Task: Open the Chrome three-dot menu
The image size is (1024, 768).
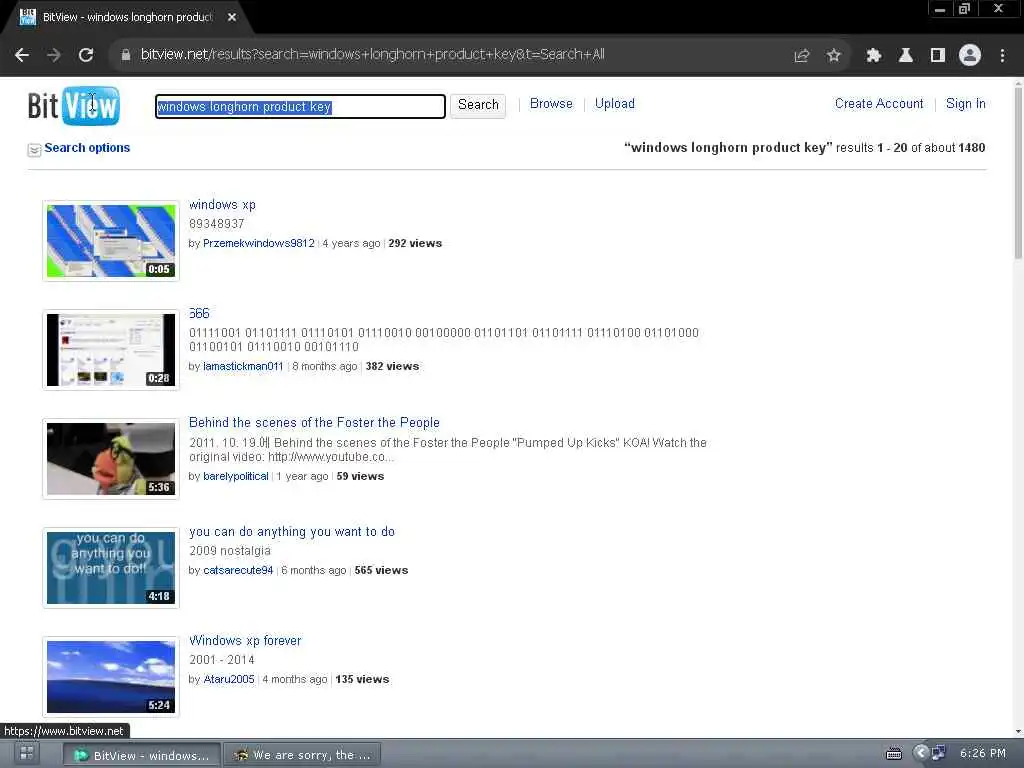Action: [1002, 56]
